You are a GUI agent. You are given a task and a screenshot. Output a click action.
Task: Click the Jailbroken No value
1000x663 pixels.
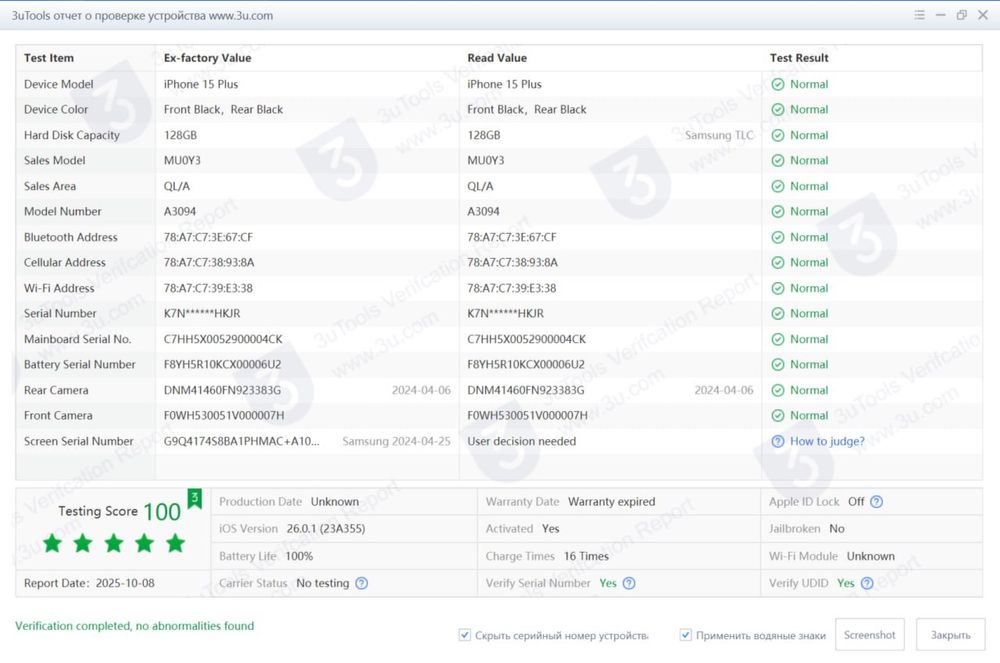pyautogui.click(x=837, y=528)
